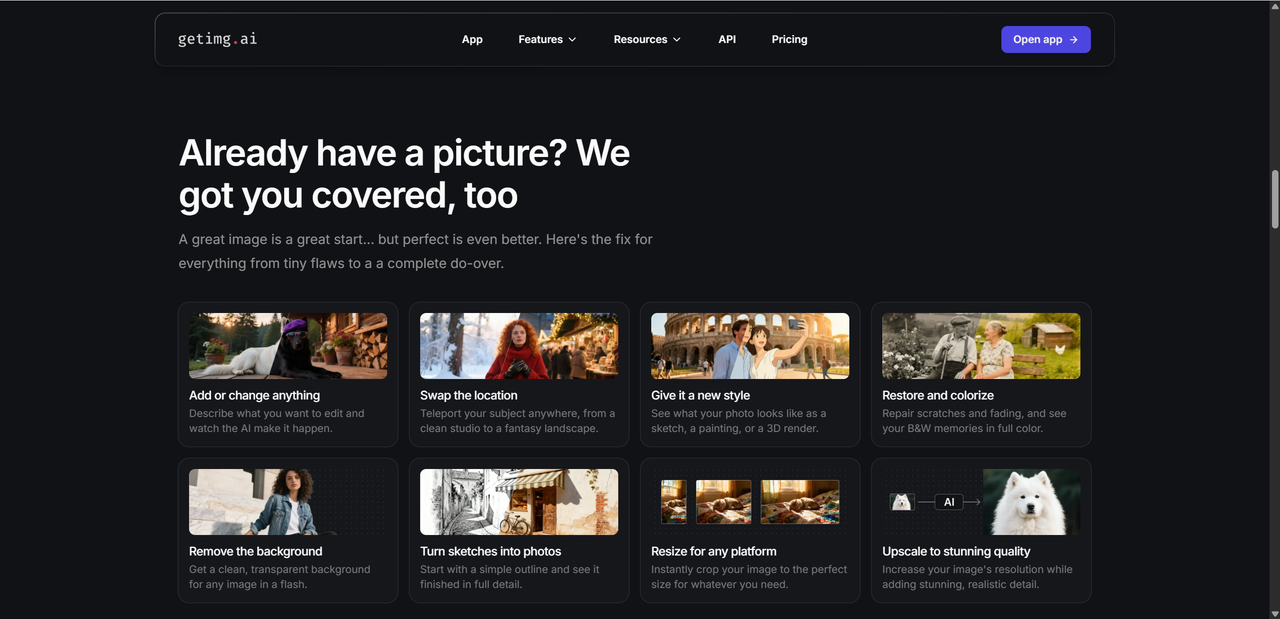This screenshot has height=619, width=1280.
Task: Click the elderly couple colorized photo
Action: pyautogui.click(x=981, y=346)
